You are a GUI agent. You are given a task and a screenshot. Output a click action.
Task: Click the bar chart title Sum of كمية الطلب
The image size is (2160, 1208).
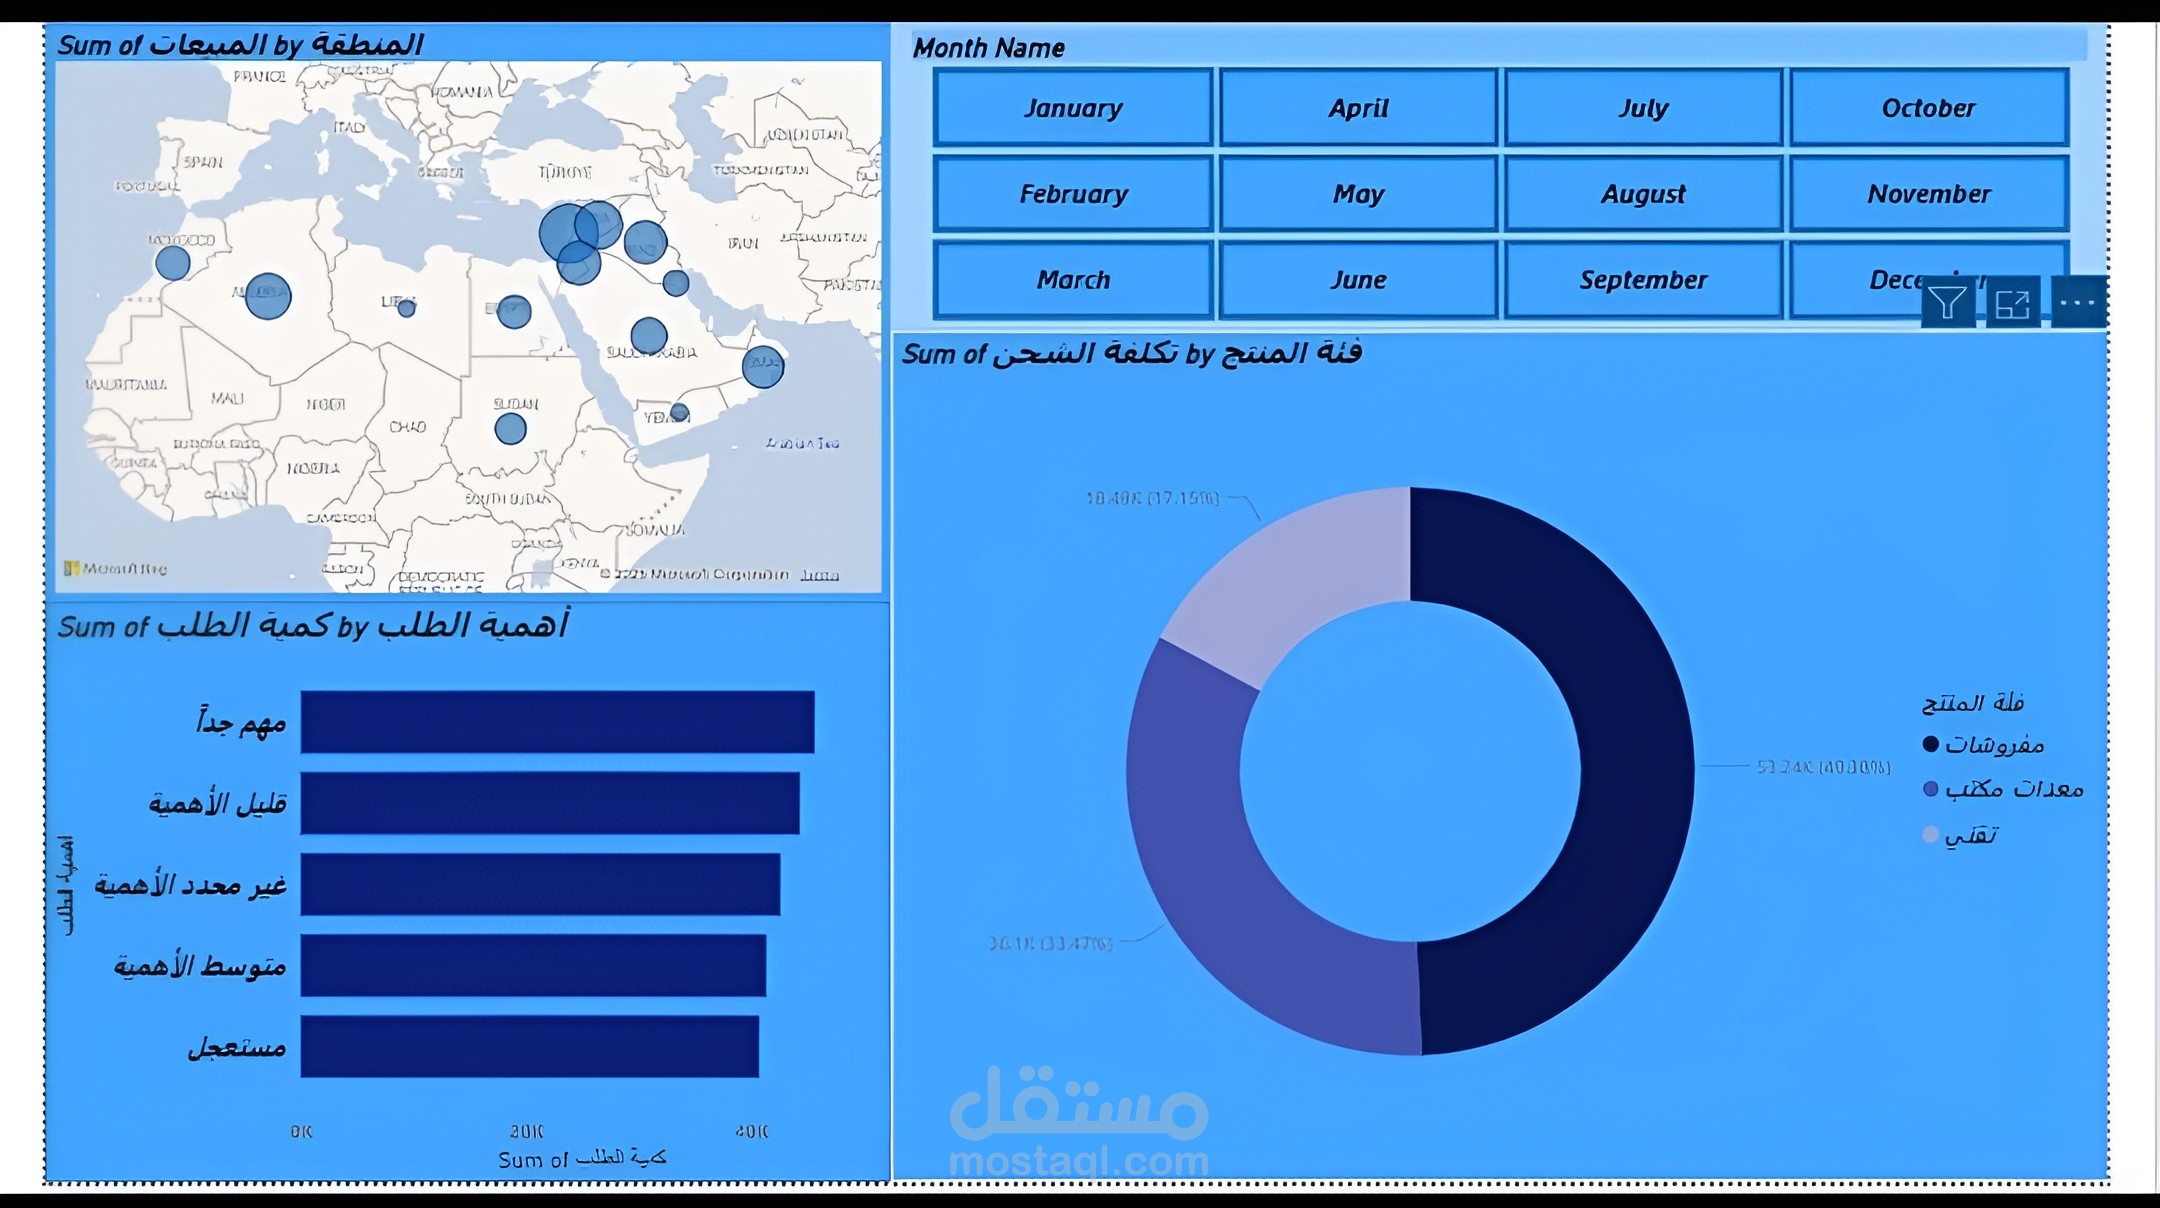(x=313, y=626)
